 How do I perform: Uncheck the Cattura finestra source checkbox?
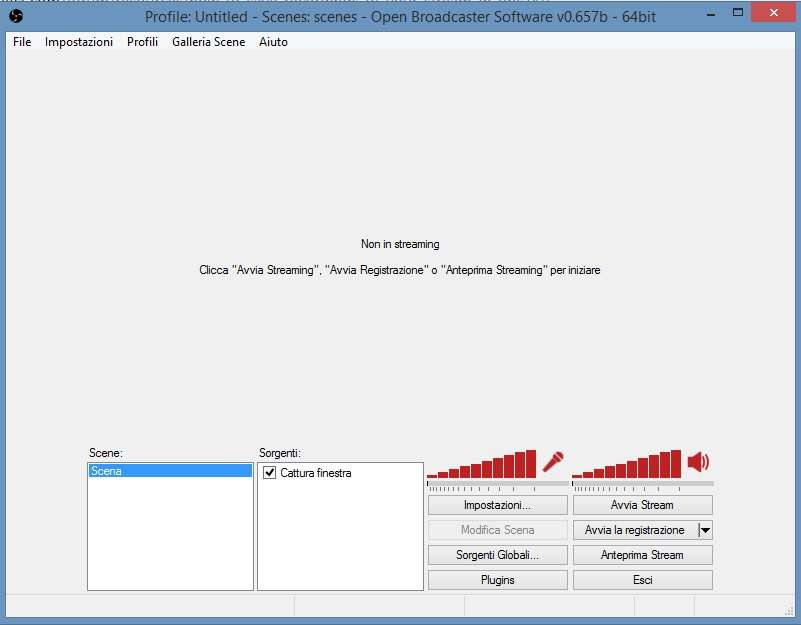(269, 473)
